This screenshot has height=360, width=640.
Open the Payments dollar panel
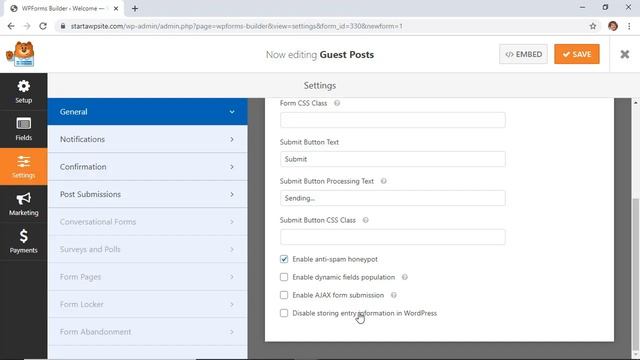click(x=23, y=242)
